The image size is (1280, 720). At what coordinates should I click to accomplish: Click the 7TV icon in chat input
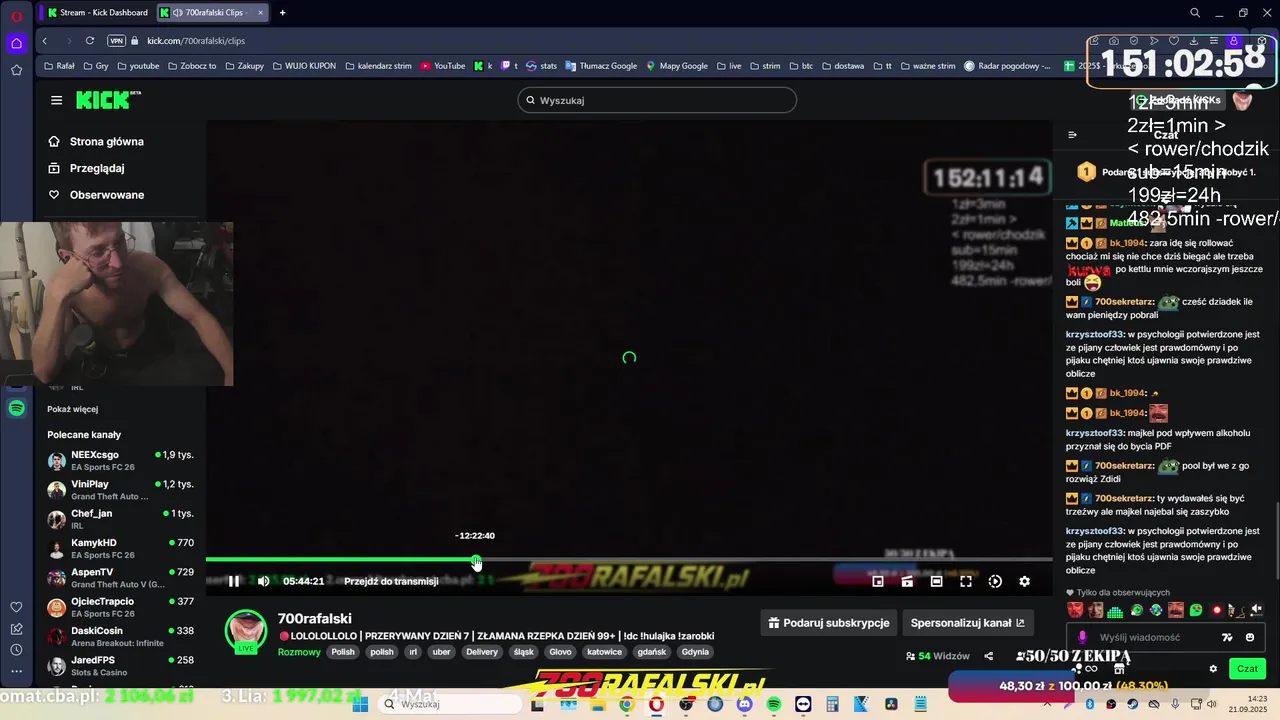(x=1227, y=637)
